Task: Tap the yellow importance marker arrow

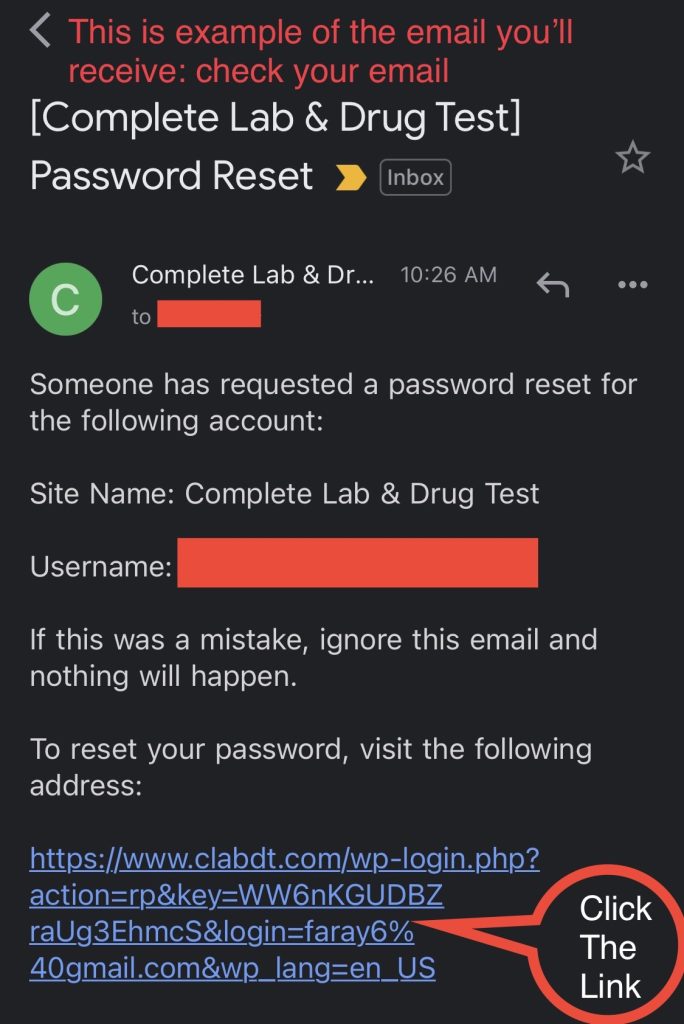Action: pos(350,178)
